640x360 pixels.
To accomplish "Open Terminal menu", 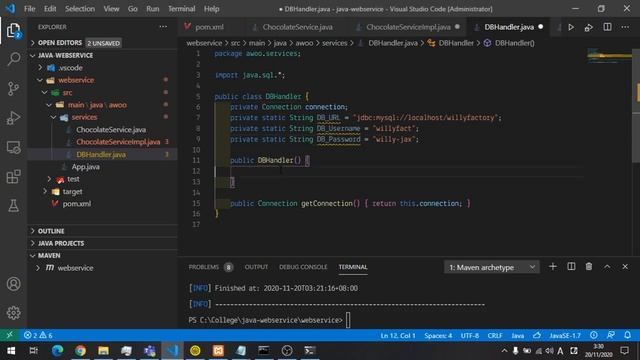I will (x=182, y=9).
